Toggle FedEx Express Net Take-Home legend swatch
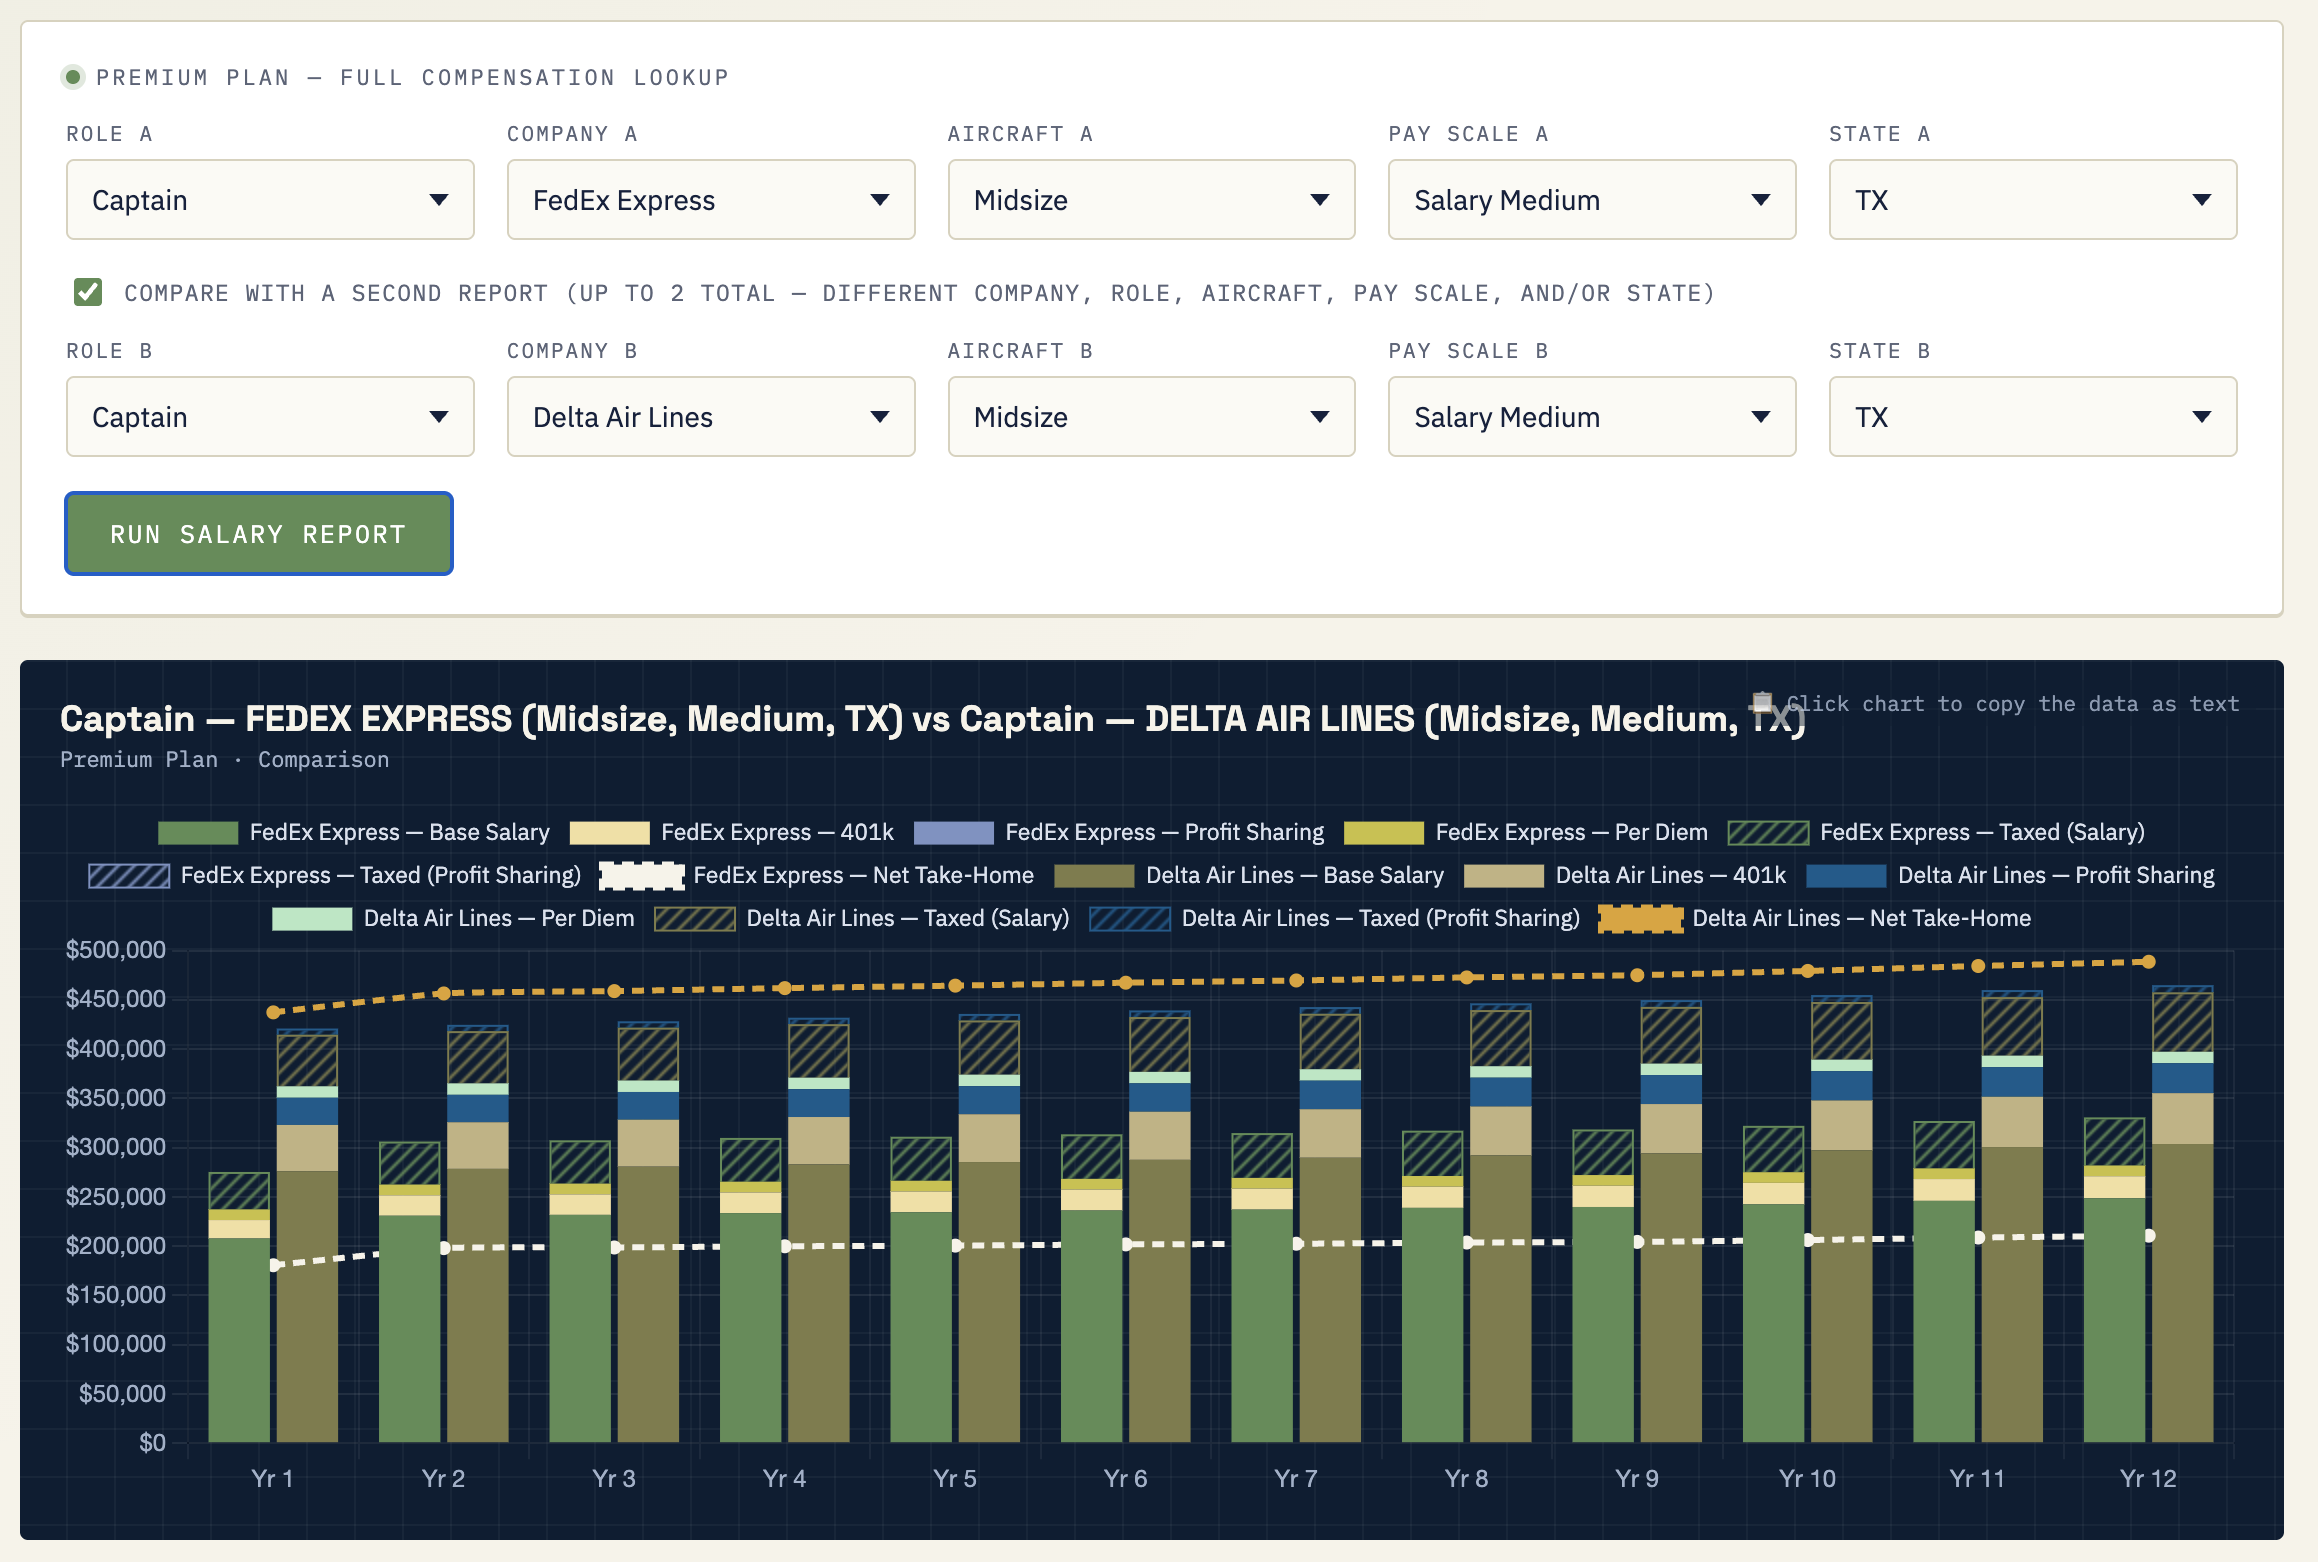 [642, 876]
